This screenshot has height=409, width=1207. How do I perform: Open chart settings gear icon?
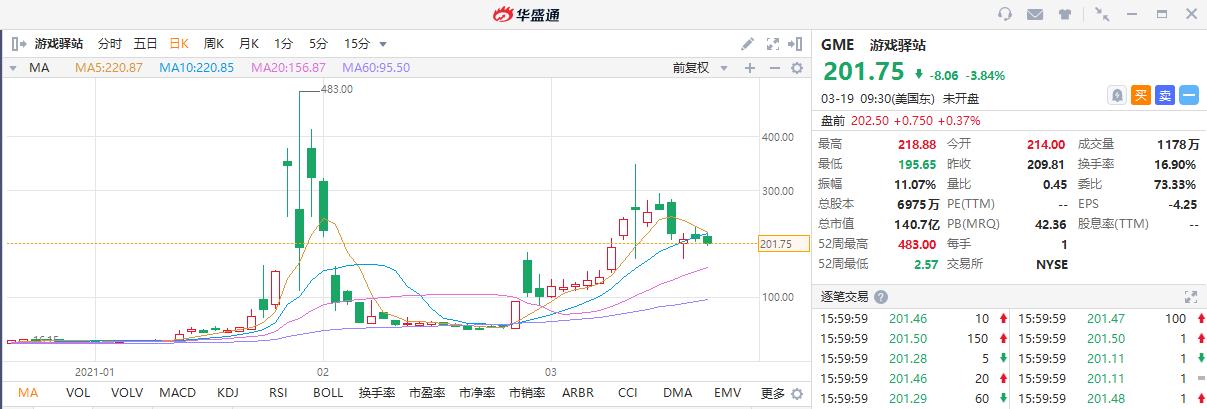click(797, 68)
